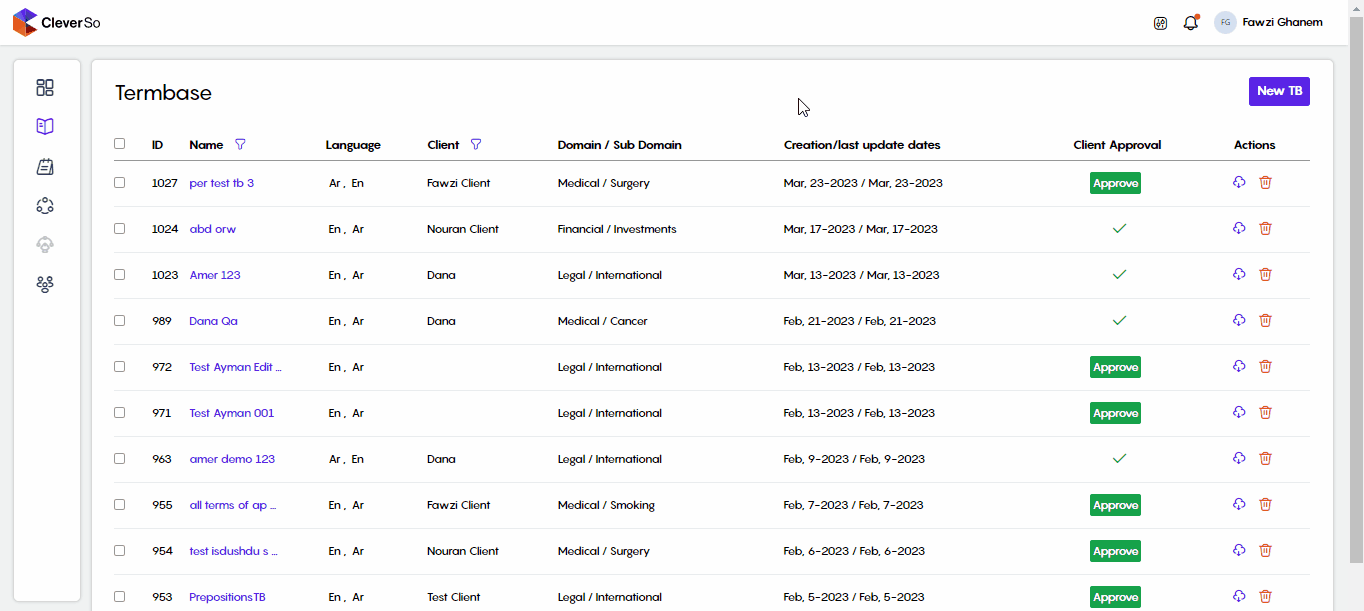The image size is (1364, 611).
Task: Check the row with ID 955
Action: click(x=120, y=505)
